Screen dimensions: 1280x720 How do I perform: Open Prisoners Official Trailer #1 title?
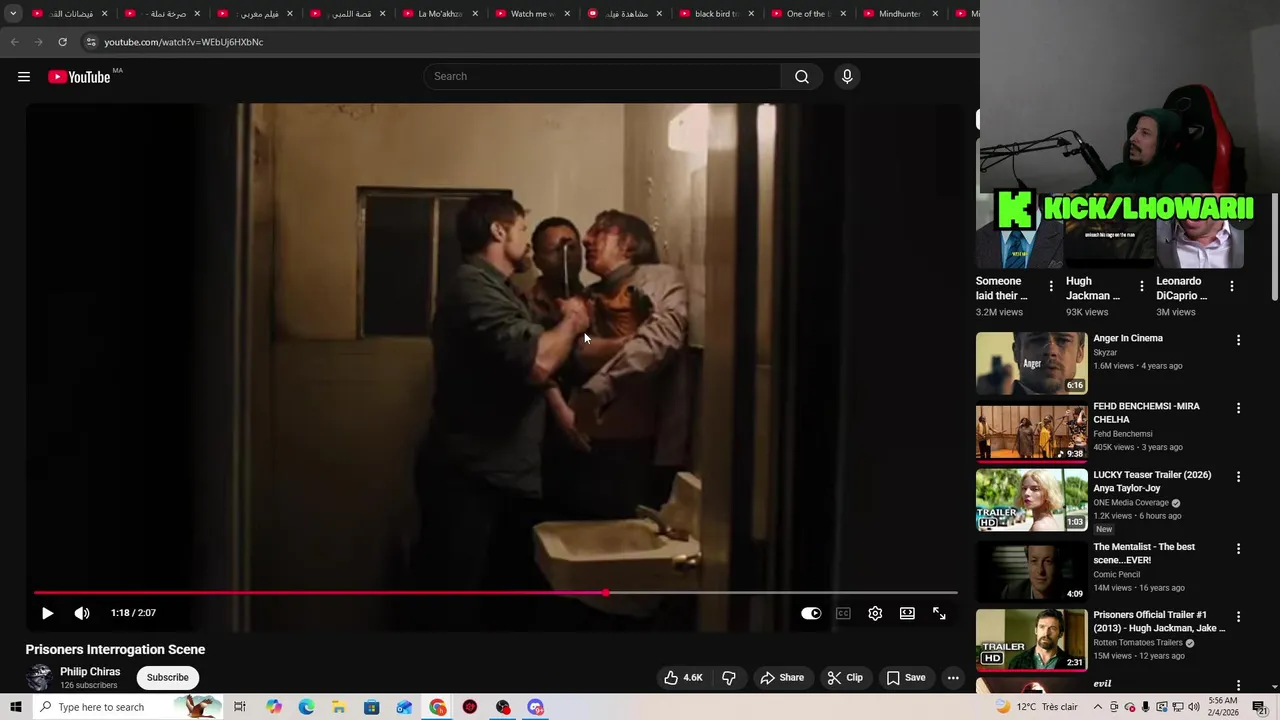click(1159, 622)
